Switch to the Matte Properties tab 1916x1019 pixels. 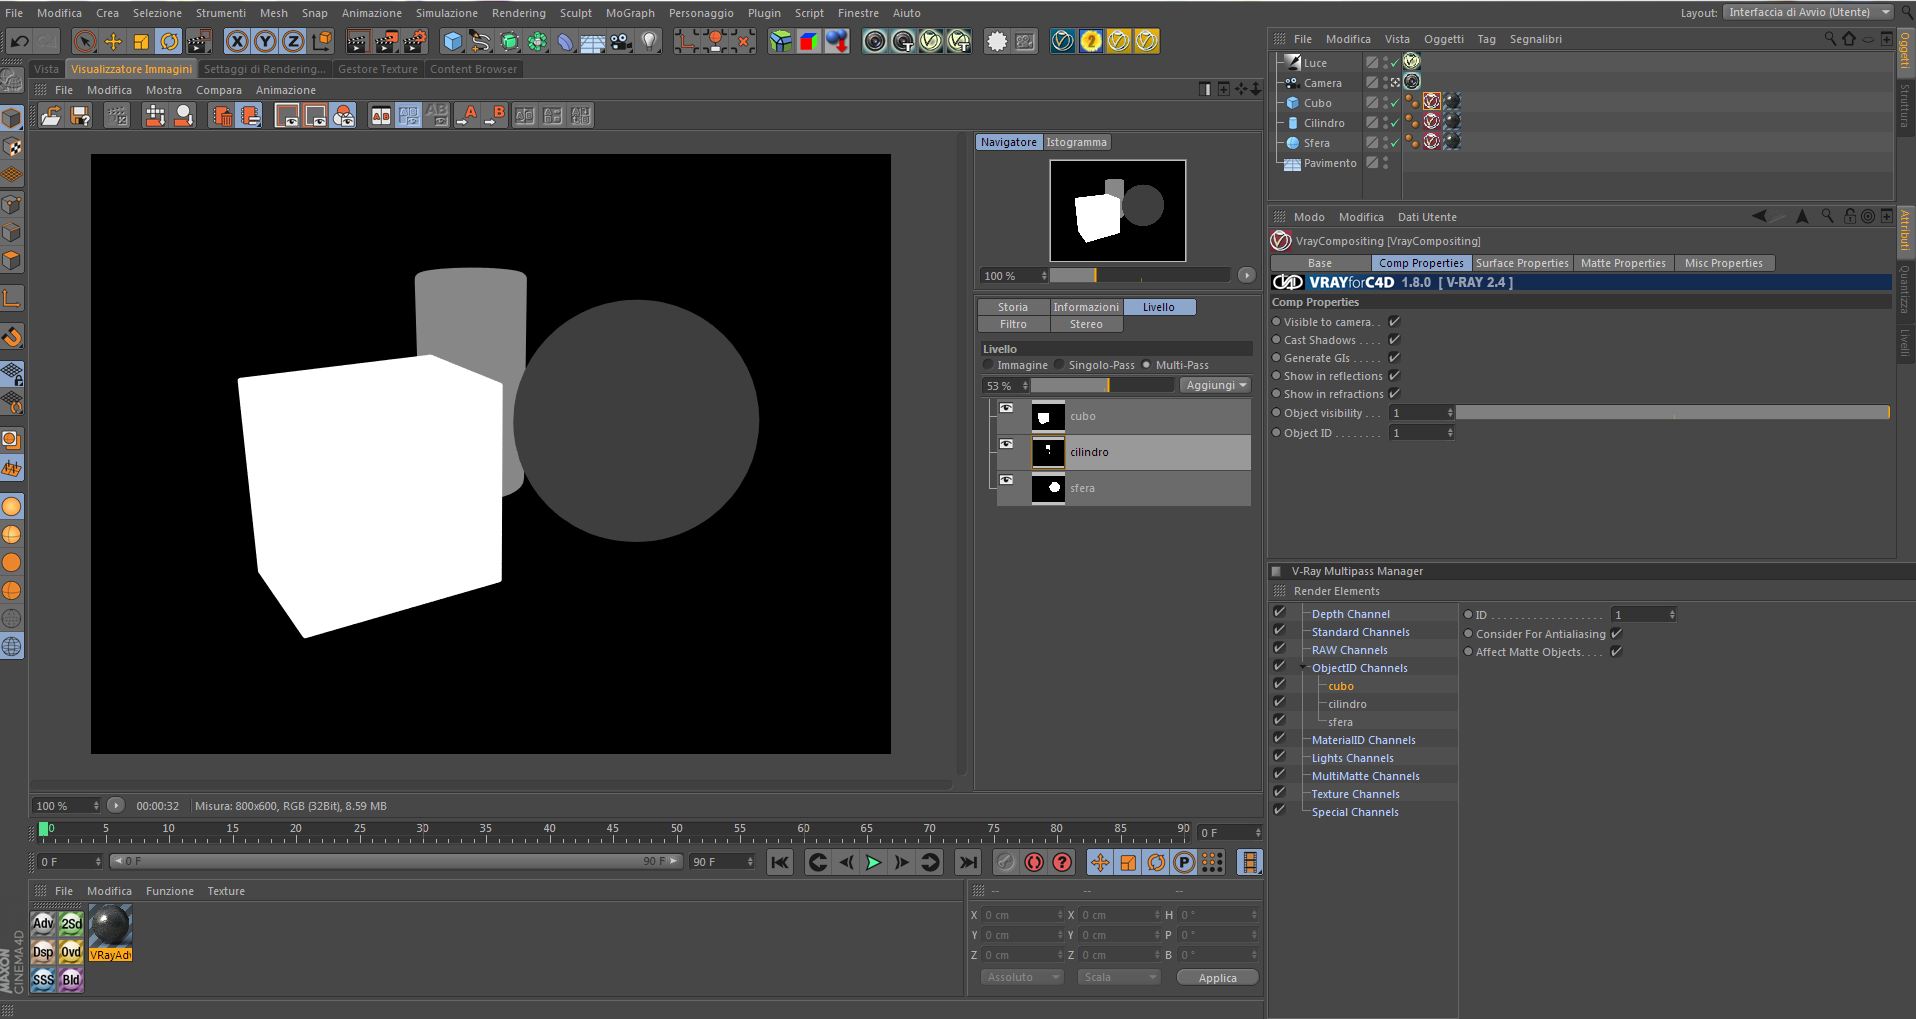pyautogui.click(x=1622, y=263)
